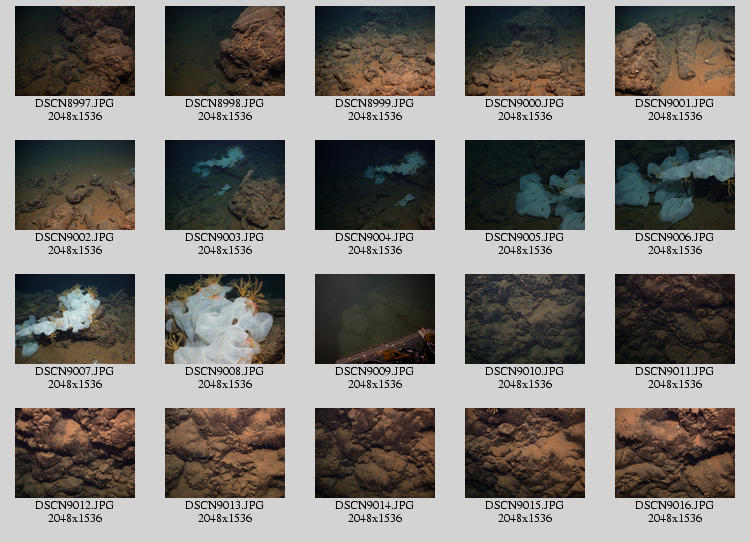Click the file name DSCN8999.JPG
The height and width of the screenshot is (542, 750).
coord(375,103)
